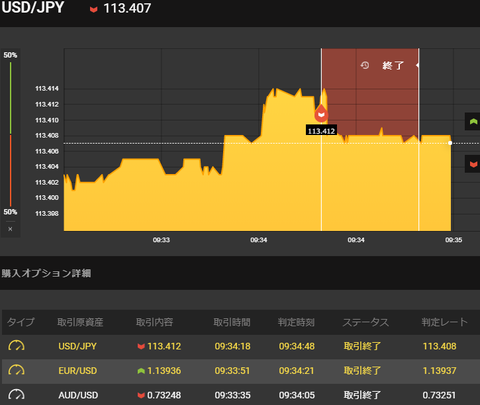Click the red down arrow next to 113.407
This screenshot has width=480, height=405.
pos(94,9)
